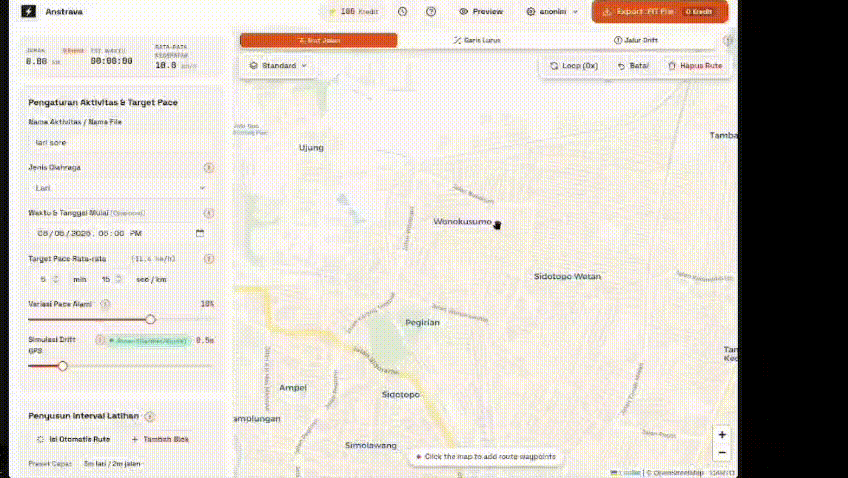
Task: Click the Tambah Blok button
Action: pyautogui.click(x=160, y=440)
